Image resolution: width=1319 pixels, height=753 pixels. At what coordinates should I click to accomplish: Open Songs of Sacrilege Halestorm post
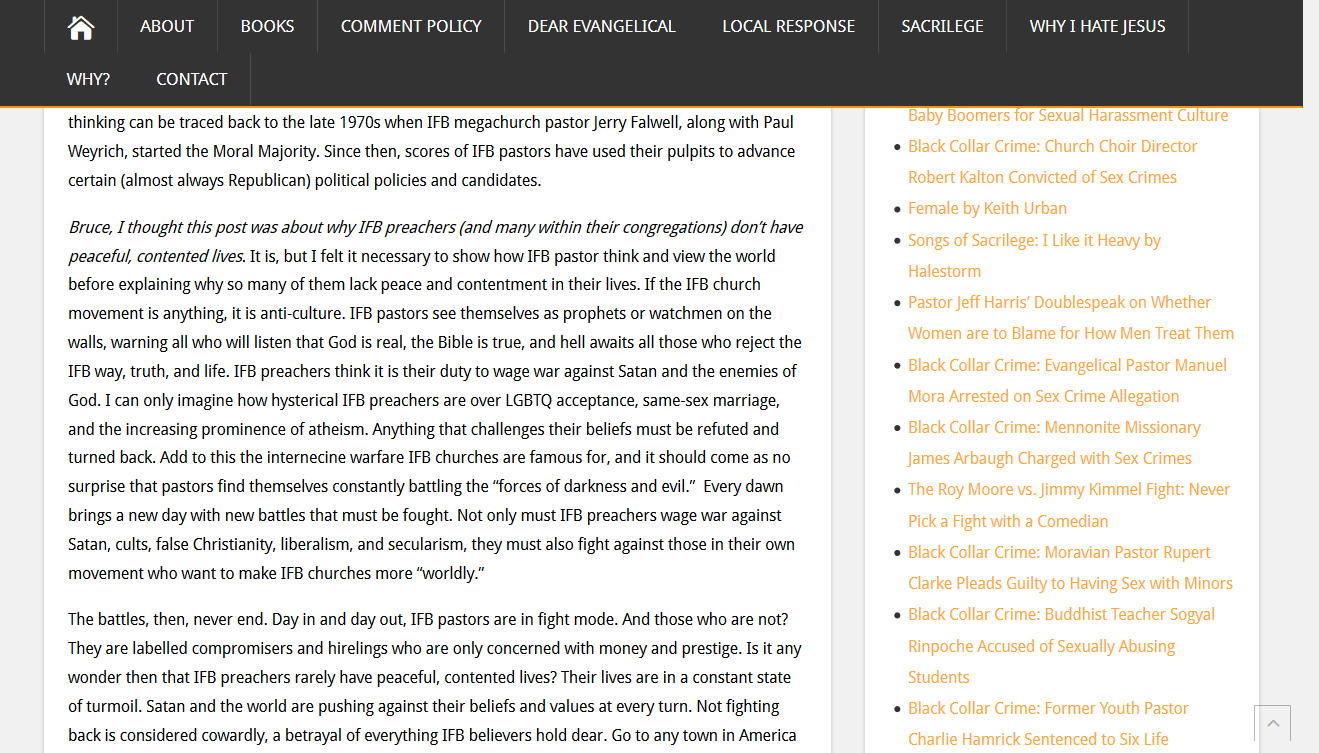coord(1034,255)
